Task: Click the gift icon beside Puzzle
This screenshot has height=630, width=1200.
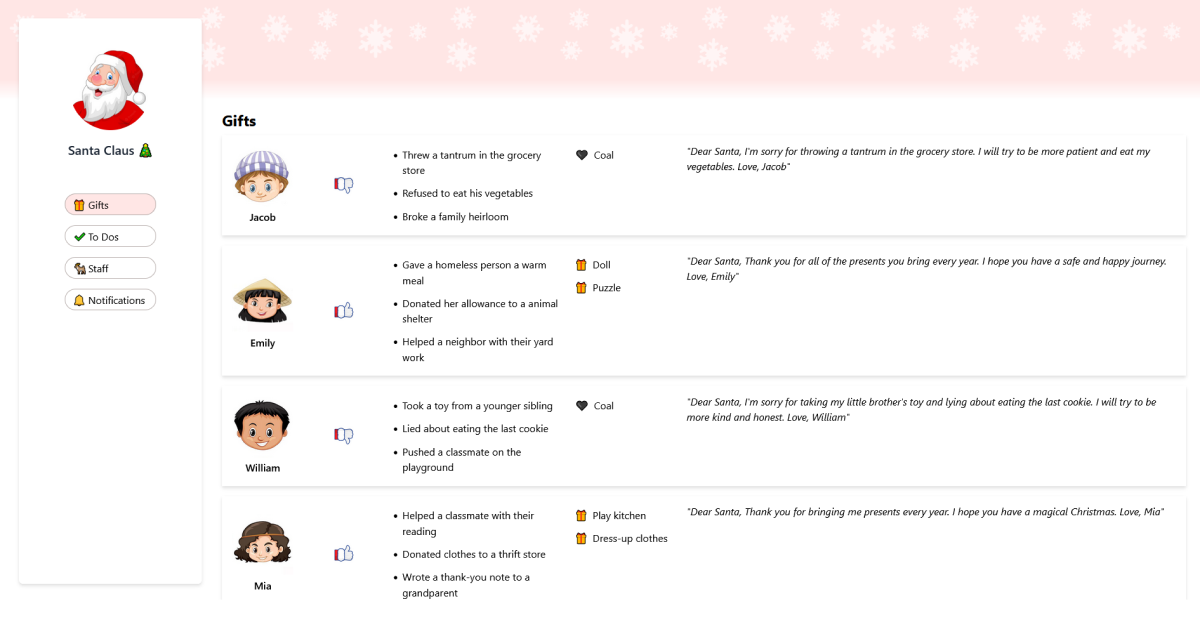Action: 581,288
